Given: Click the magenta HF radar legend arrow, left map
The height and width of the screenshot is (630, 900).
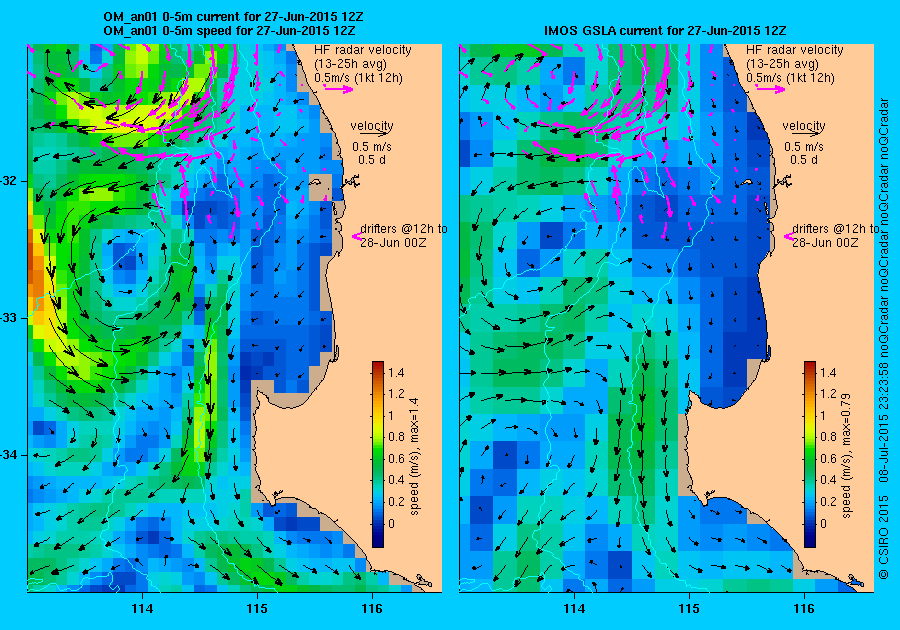Looking at the screenshot, I should click(x=339, y=88).
